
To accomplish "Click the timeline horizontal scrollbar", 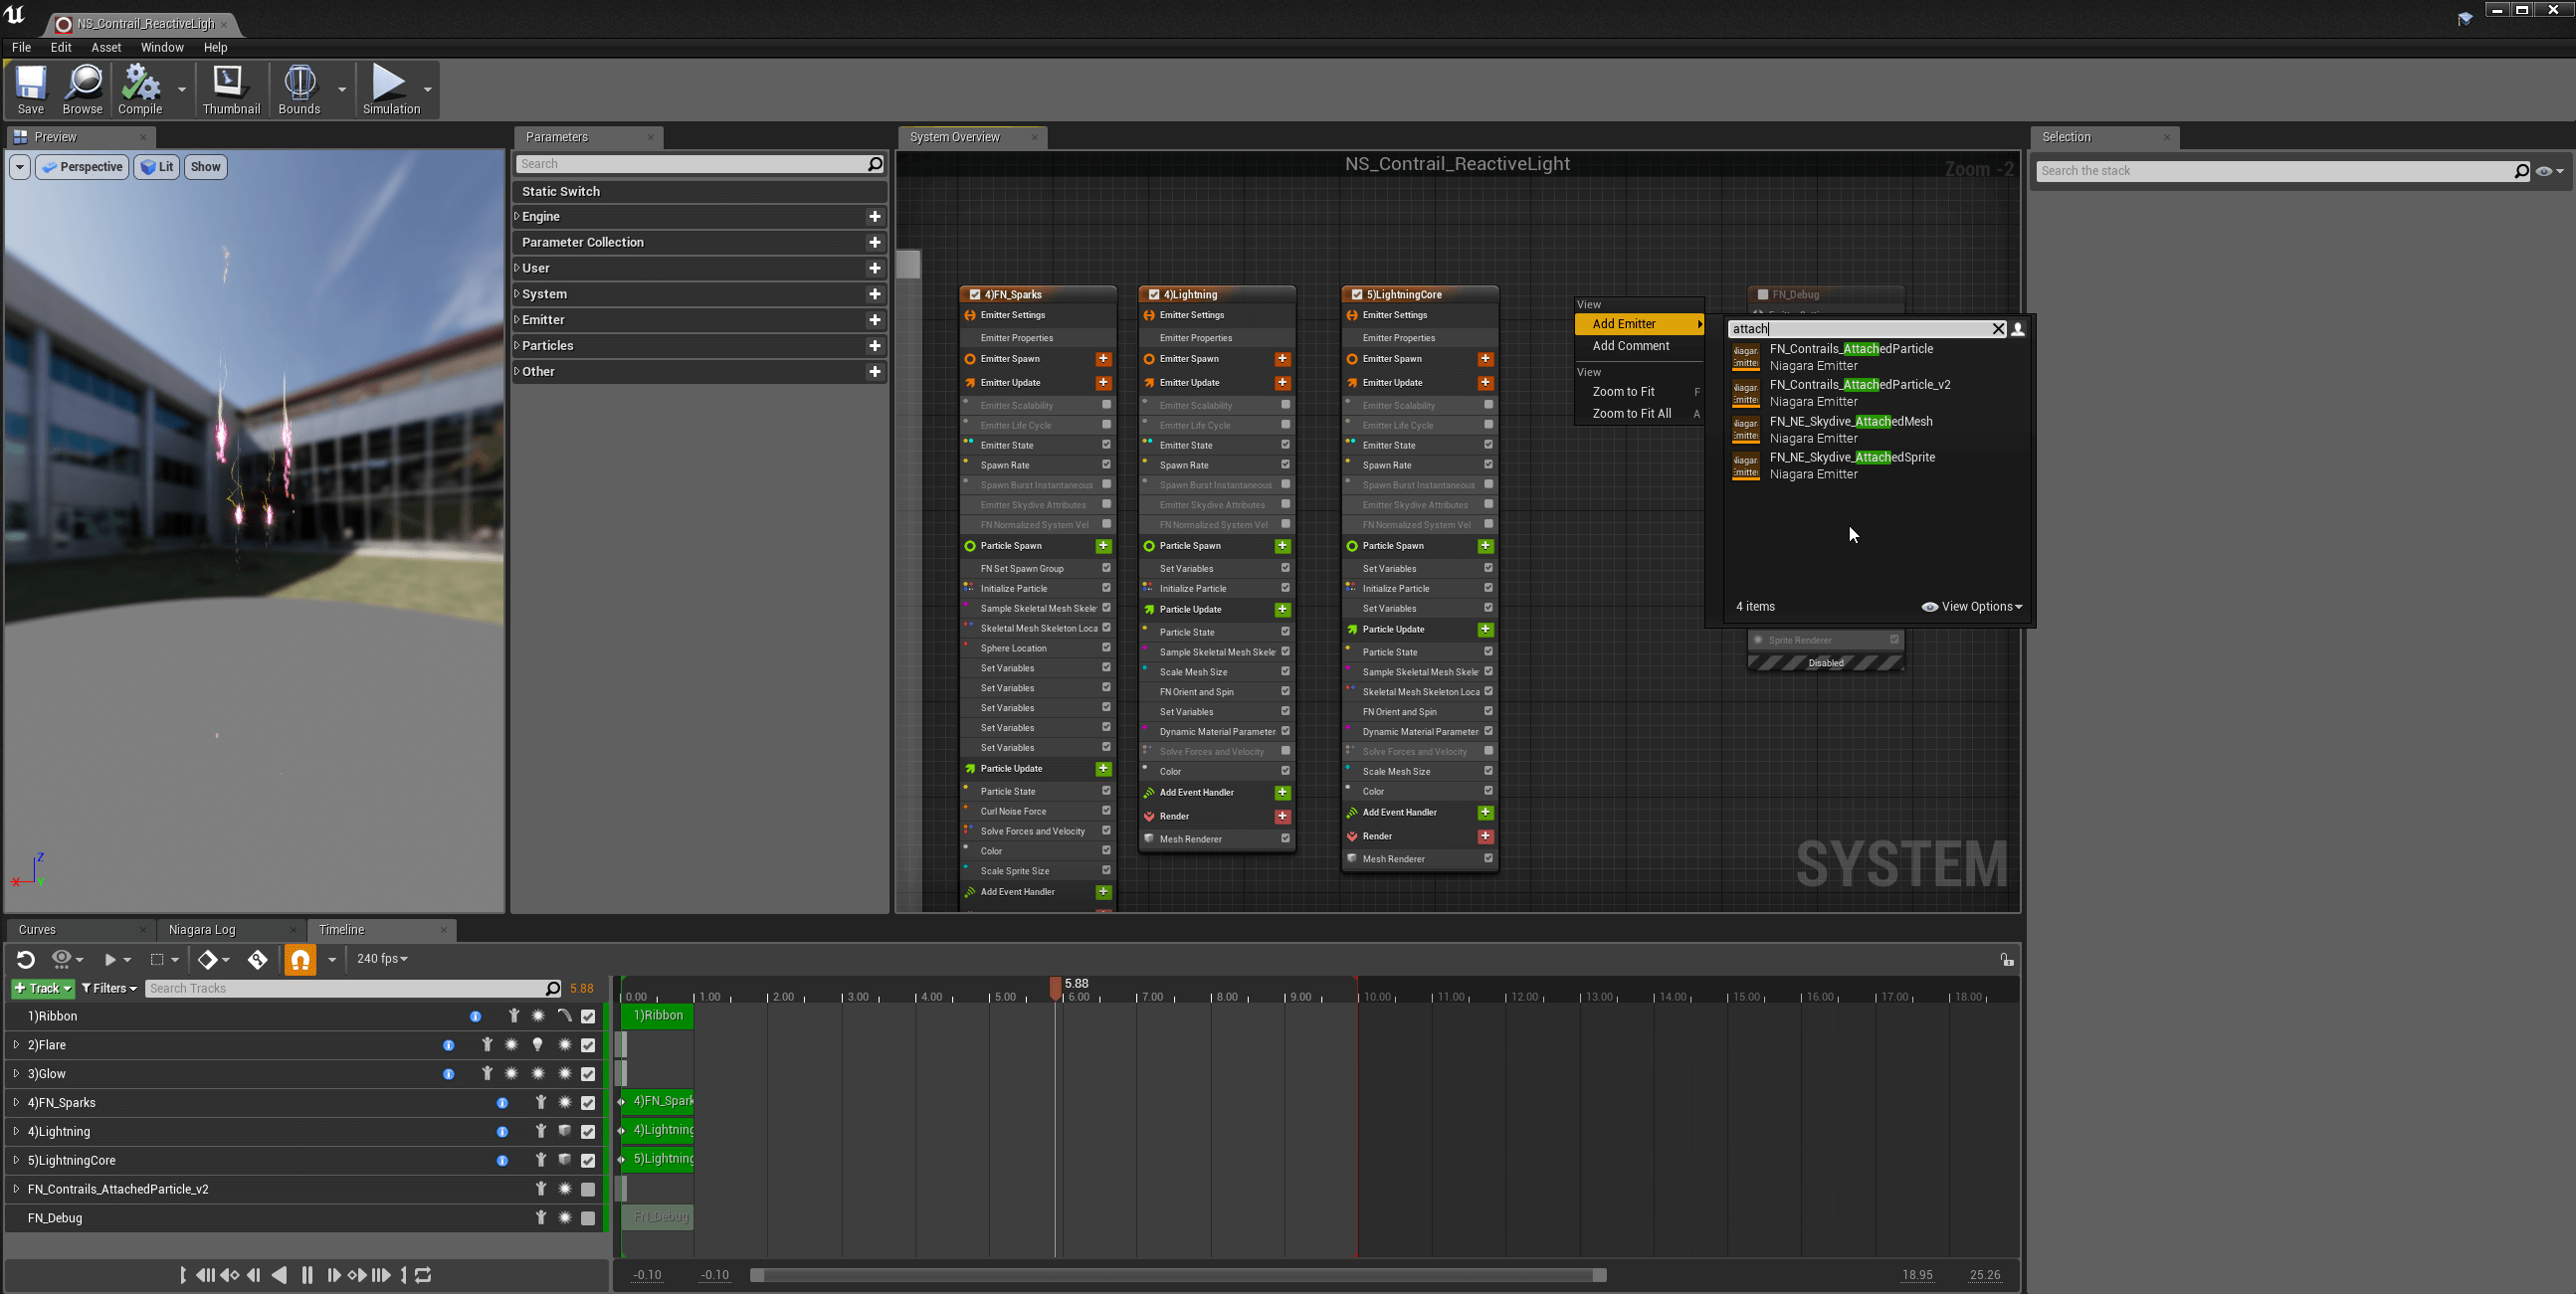I will coord(1178,1275).
